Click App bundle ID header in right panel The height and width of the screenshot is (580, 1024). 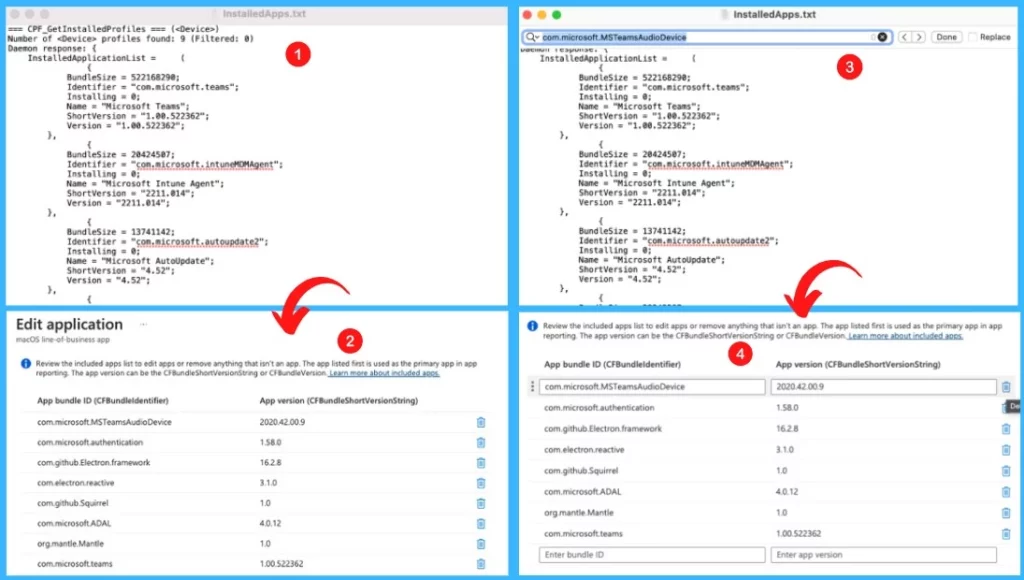tap(612, 364)
